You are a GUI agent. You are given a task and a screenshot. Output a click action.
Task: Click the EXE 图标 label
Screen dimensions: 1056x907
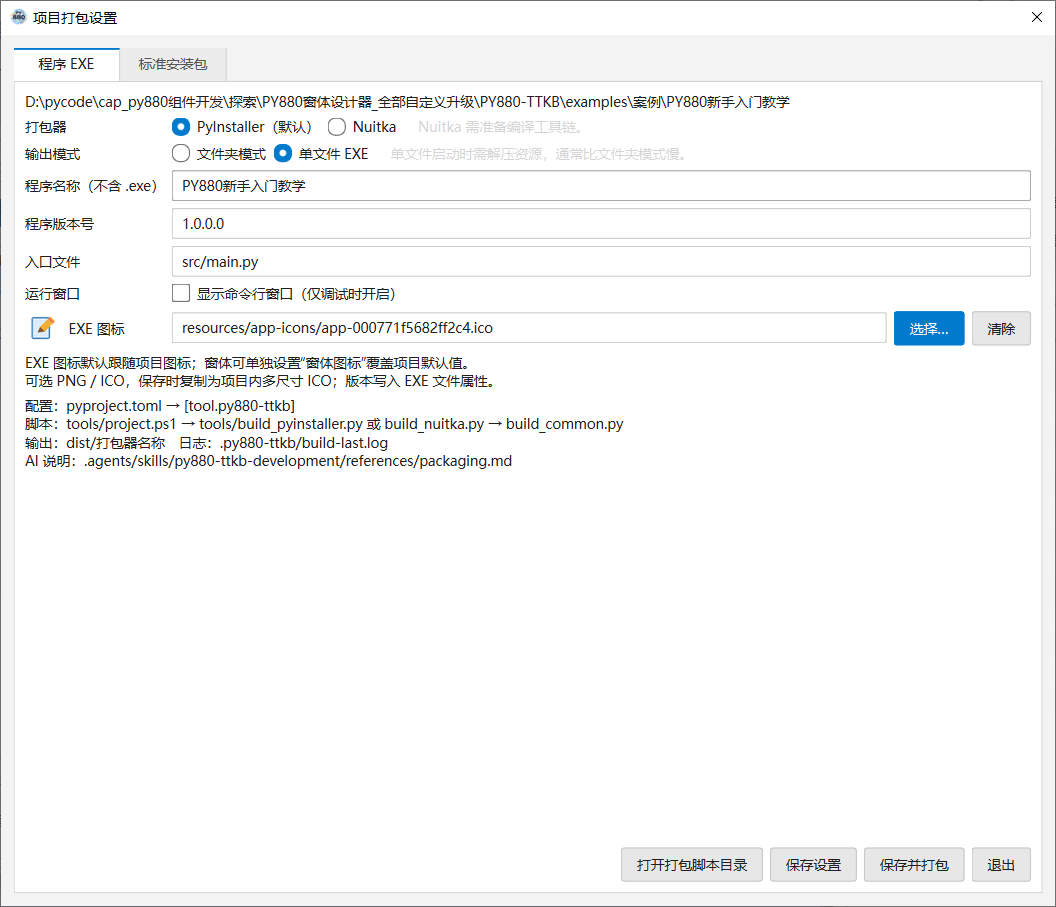pyautogui.click(x=96, y=329)
